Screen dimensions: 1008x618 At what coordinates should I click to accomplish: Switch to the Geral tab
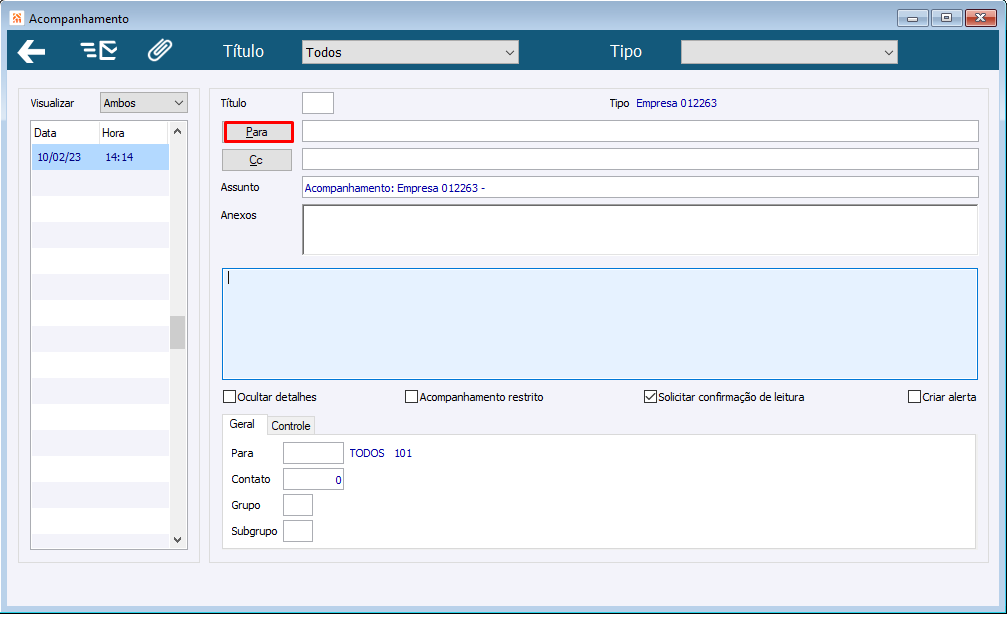pyautogui.click(x=242, y=424)
